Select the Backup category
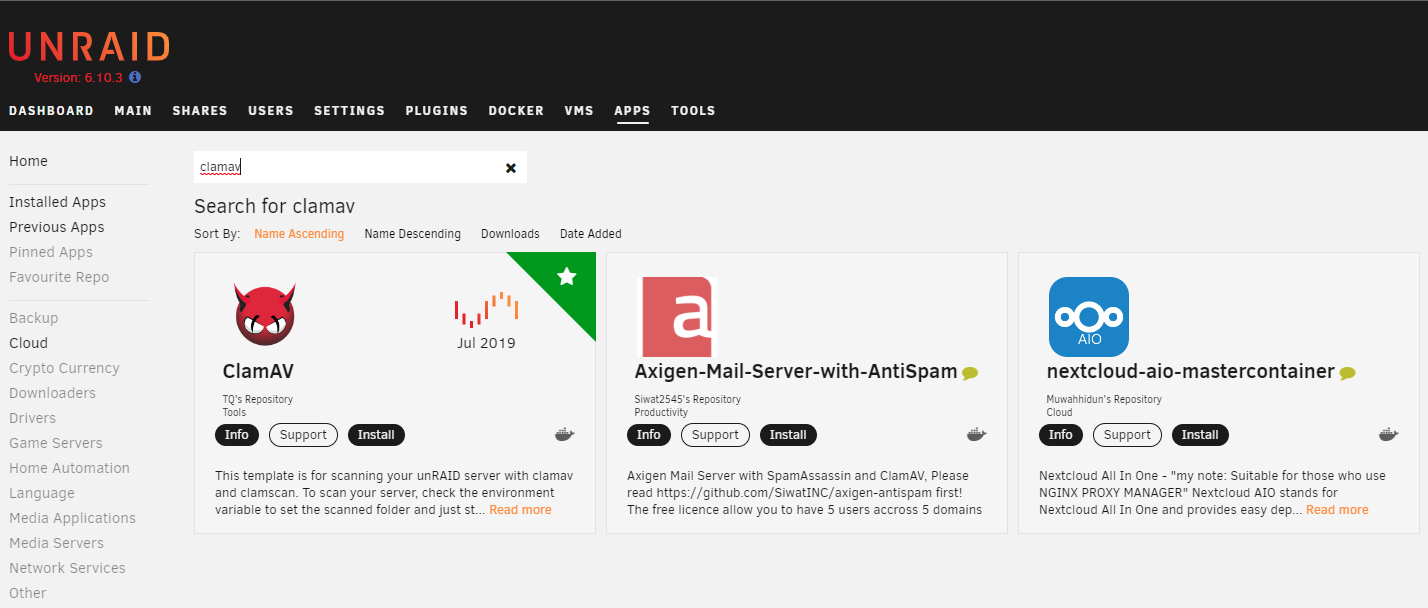The height and width of the screenshot is (608, 1428). point(34,318)
